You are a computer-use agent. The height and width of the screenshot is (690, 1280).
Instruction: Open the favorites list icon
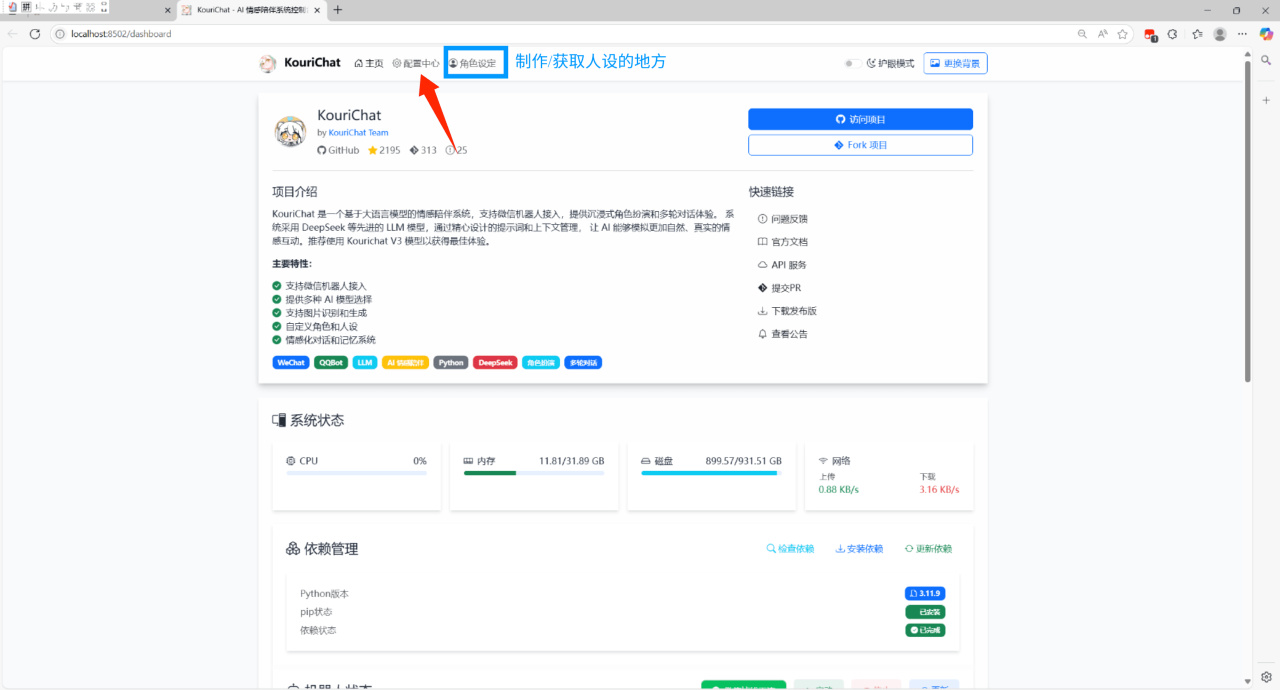point(1197,33)
